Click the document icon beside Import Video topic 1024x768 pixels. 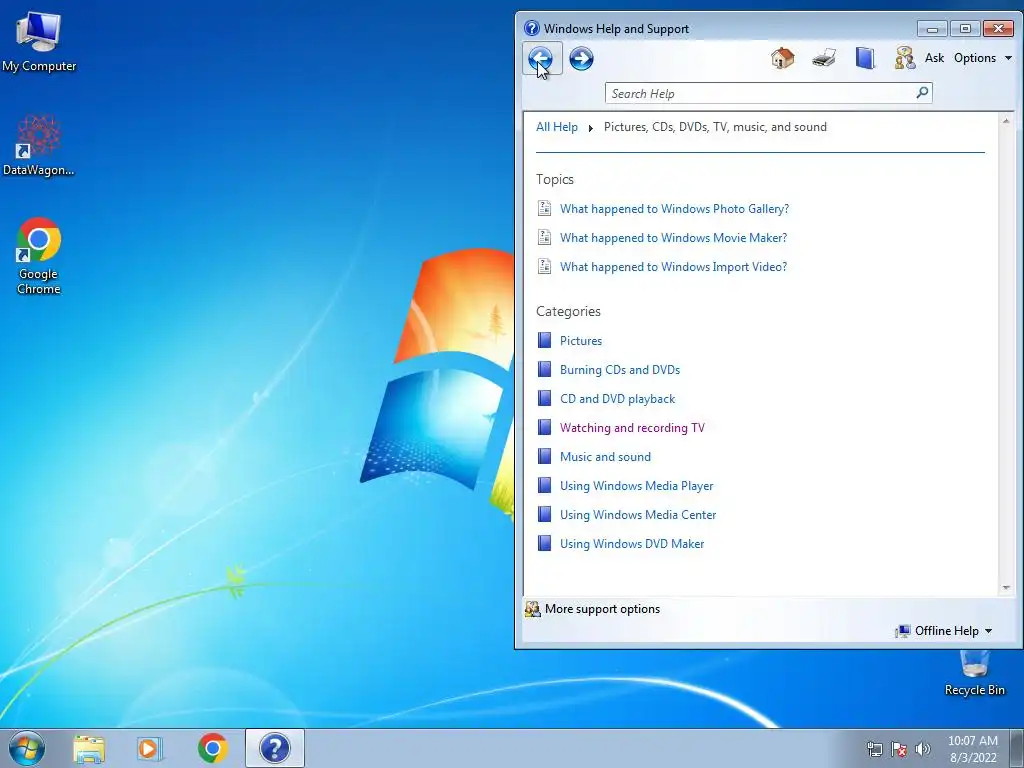[x=544, y=266]
